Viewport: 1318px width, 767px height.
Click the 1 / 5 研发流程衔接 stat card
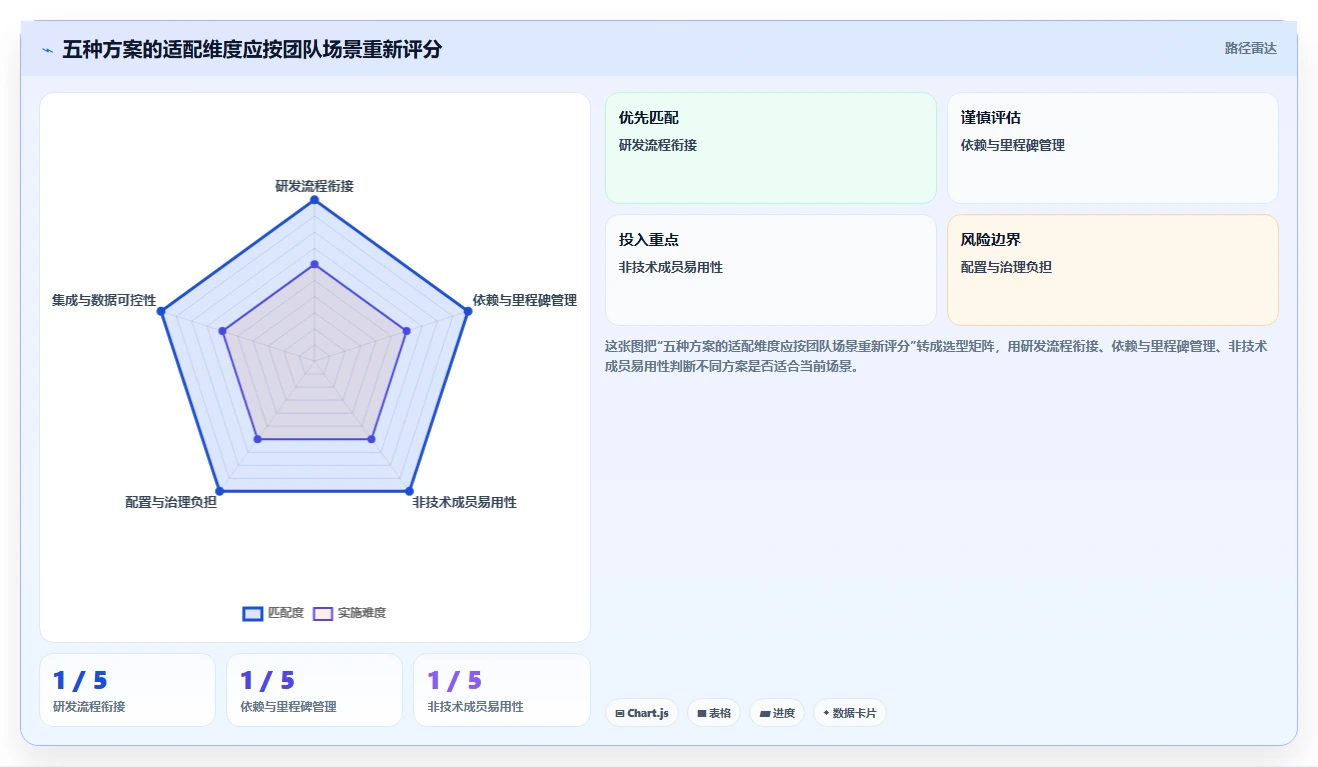[x=127, y=690]
